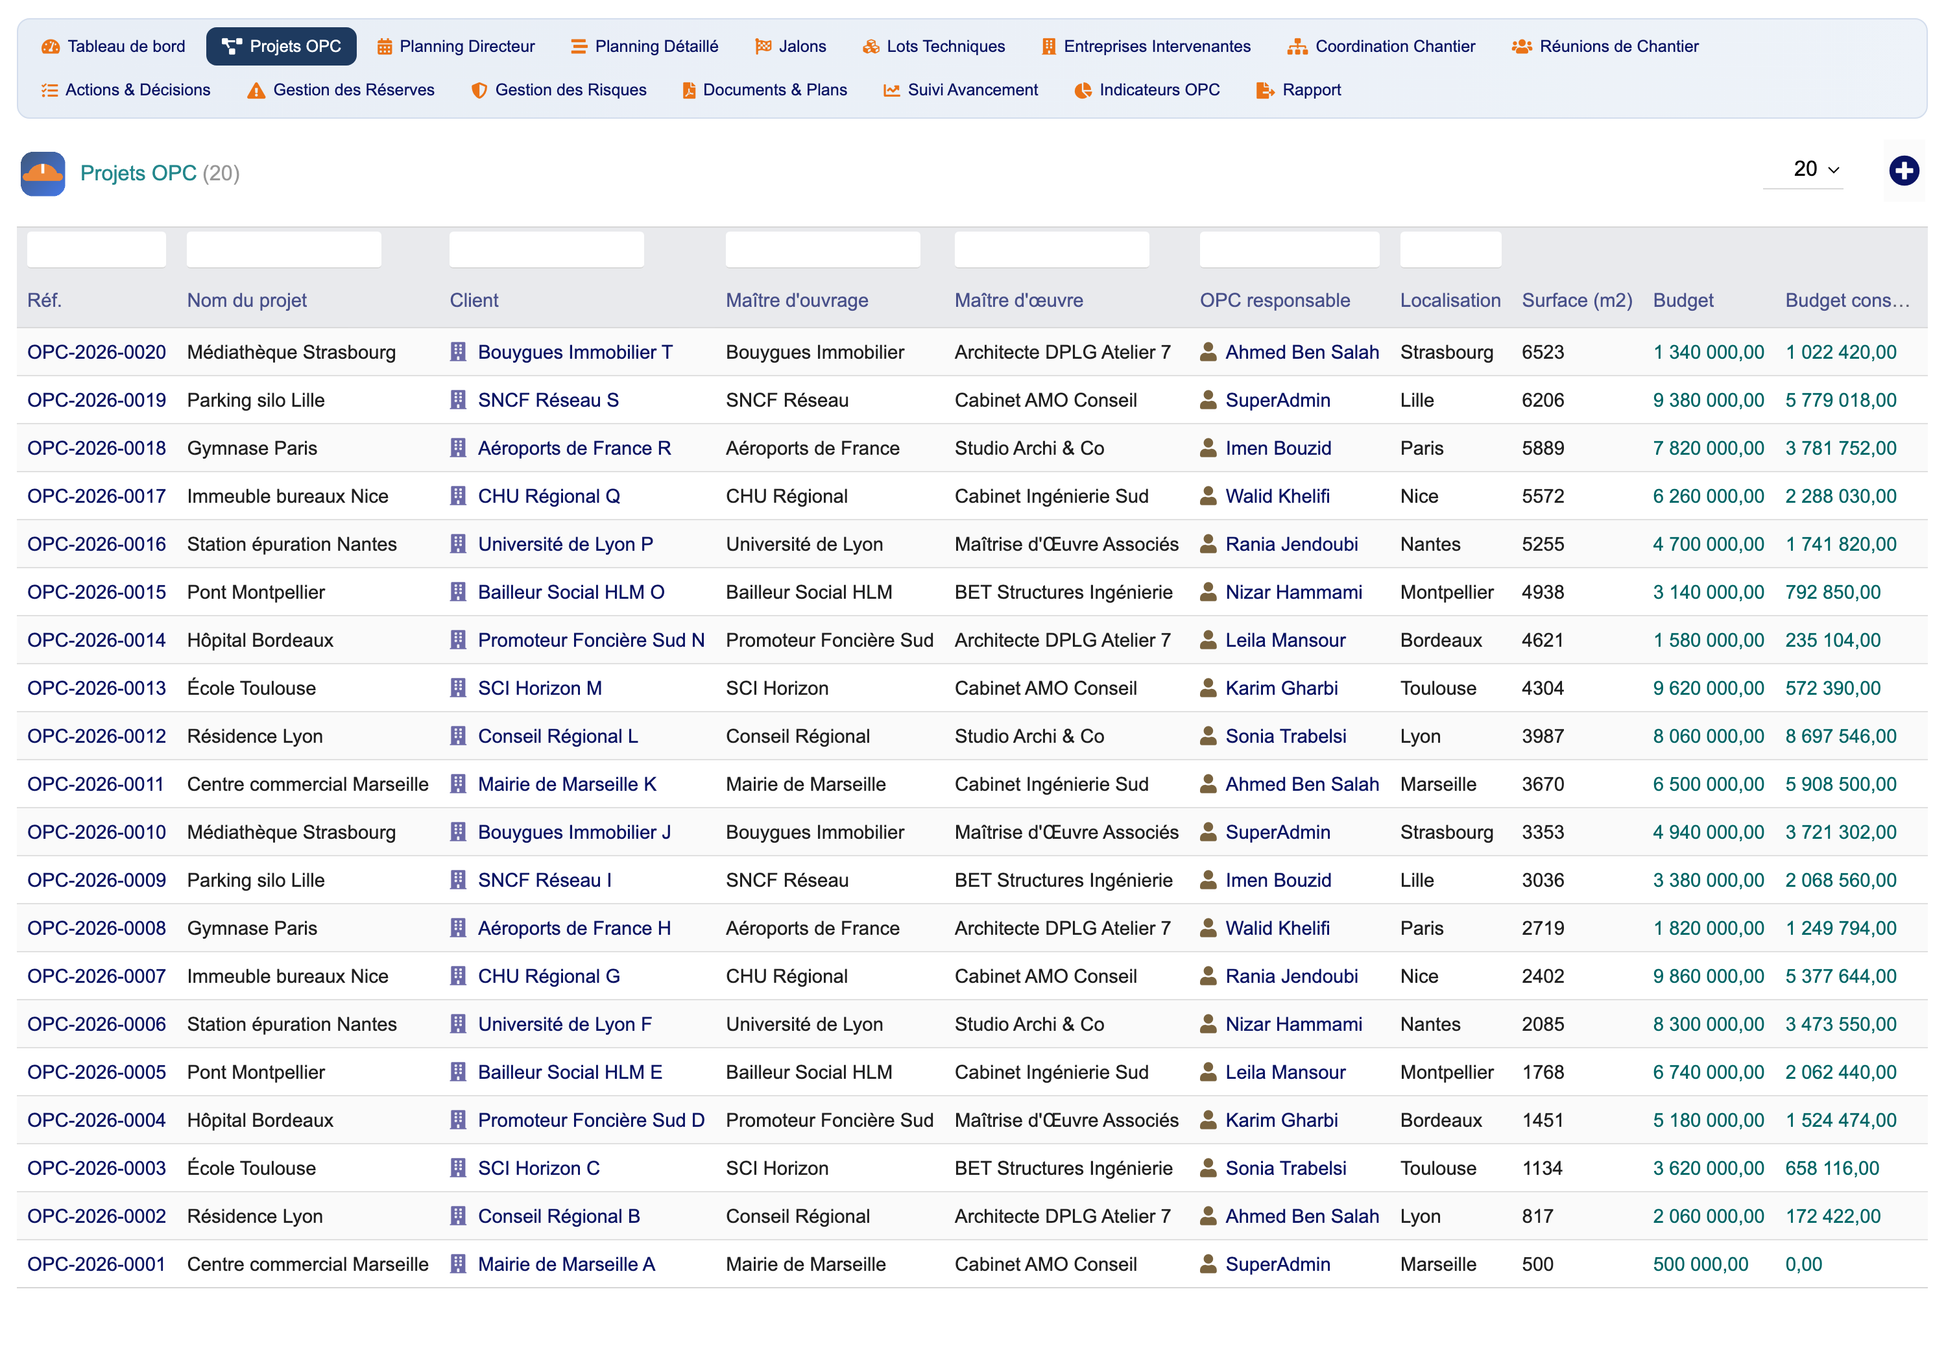Click the Suivi Avancement chart icon

[891, 90]
